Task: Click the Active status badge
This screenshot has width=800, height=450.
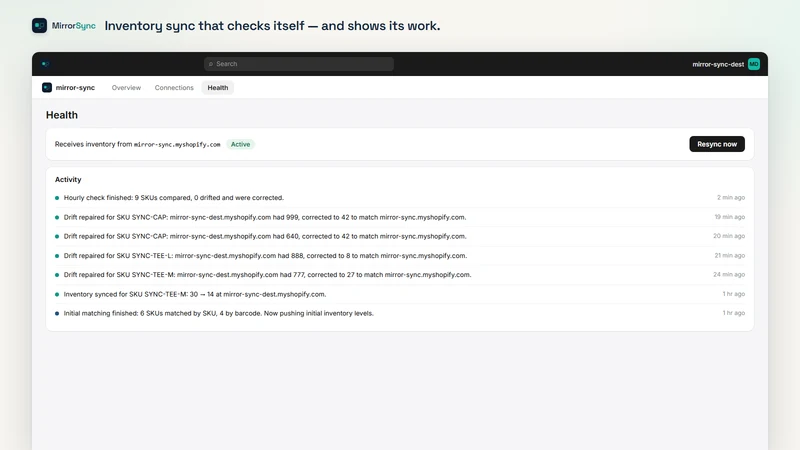Action: [x=240, y=144]
